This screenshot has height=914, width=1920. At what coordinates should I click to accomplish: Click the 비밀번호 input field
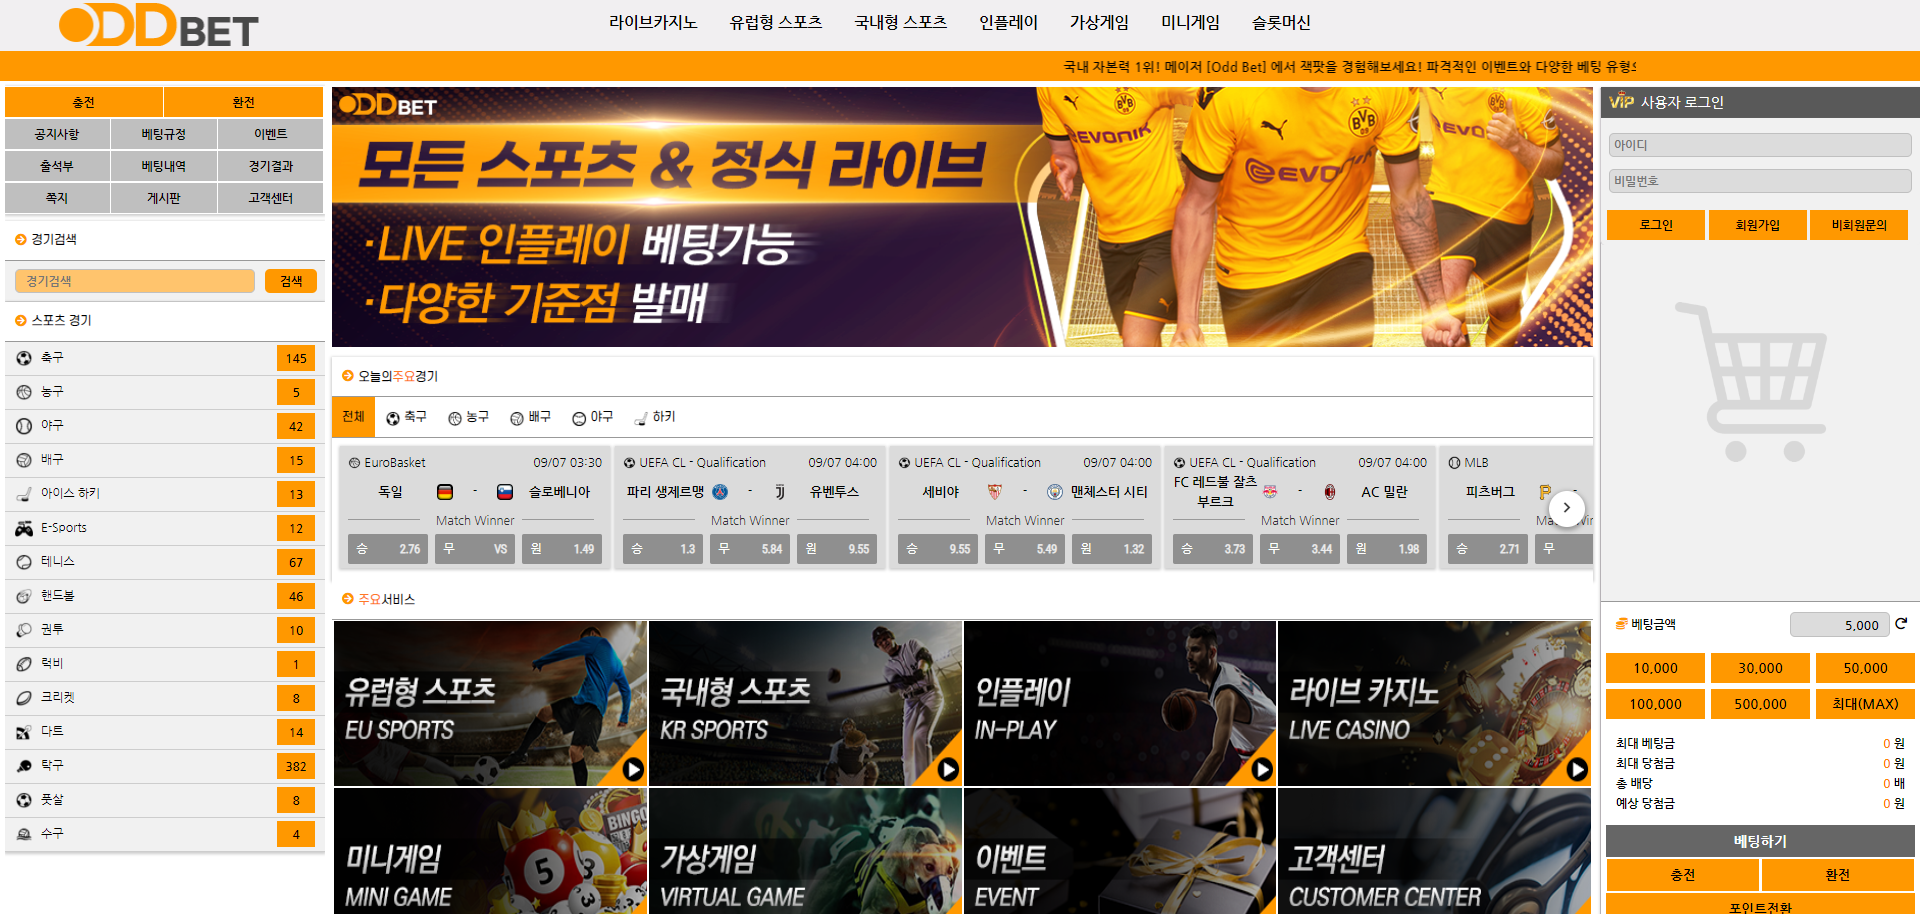[1760, 181]
